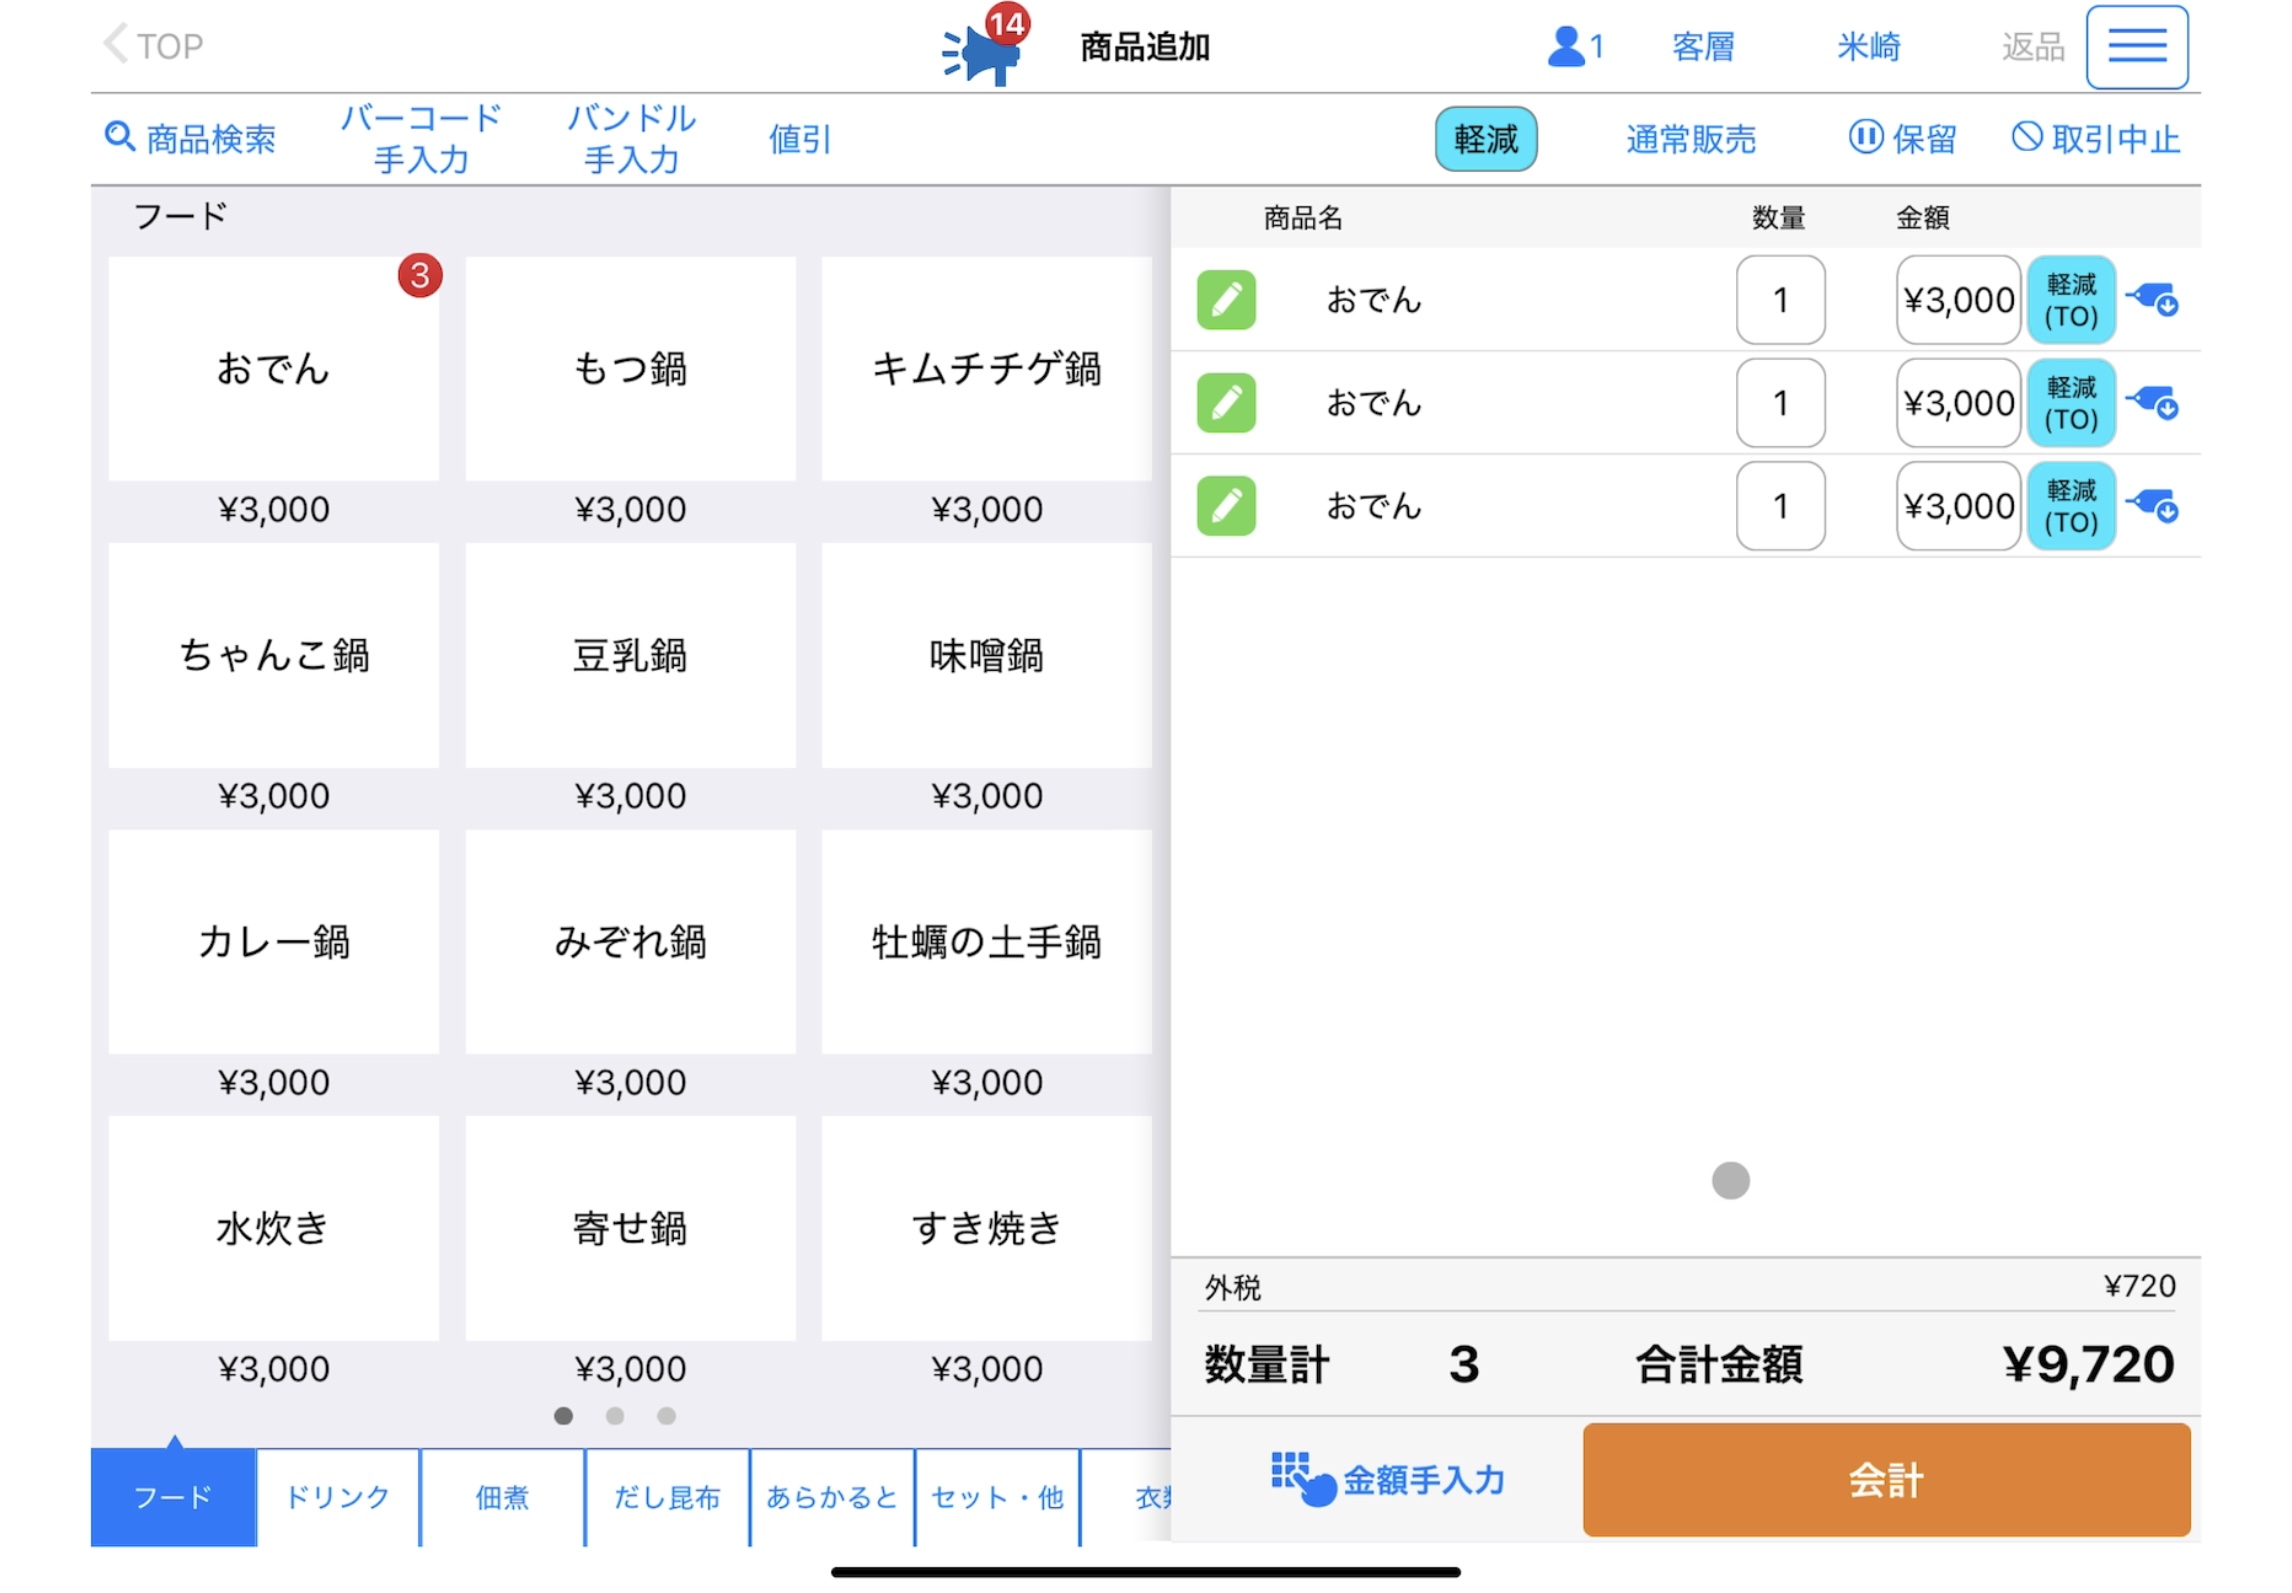Toggle 軽減(TO) on third おでん row

coord(2069,506)
